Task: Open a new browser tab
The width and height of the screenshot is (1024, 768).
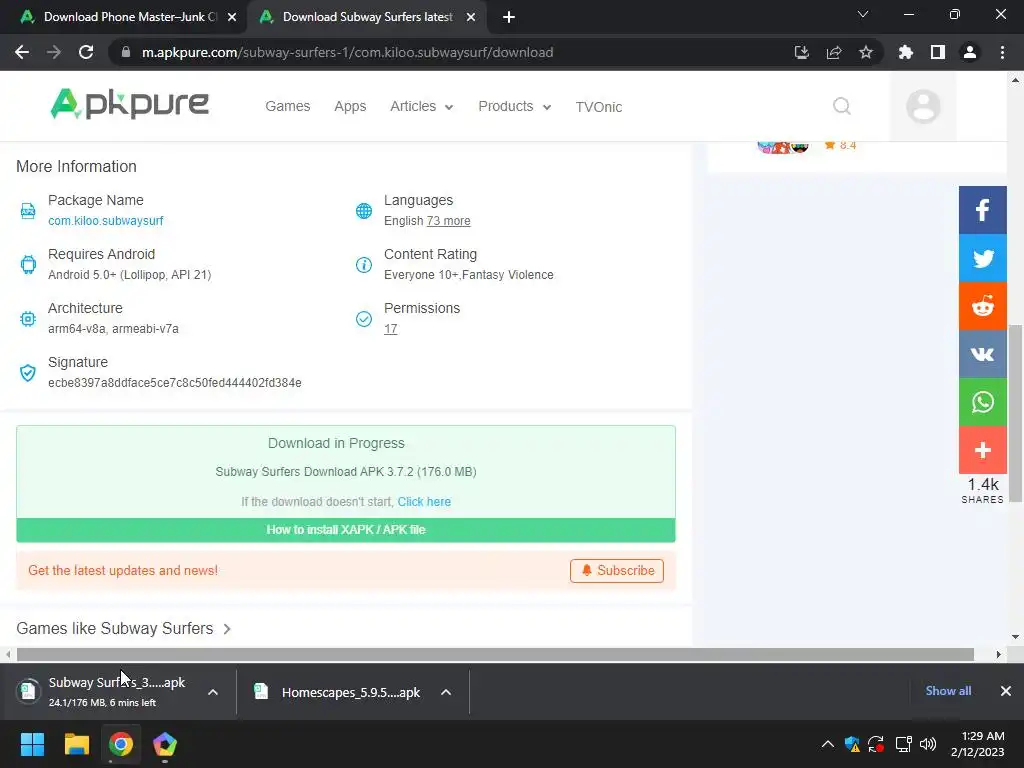Action: pyautogui.click(x=509, y=17)
